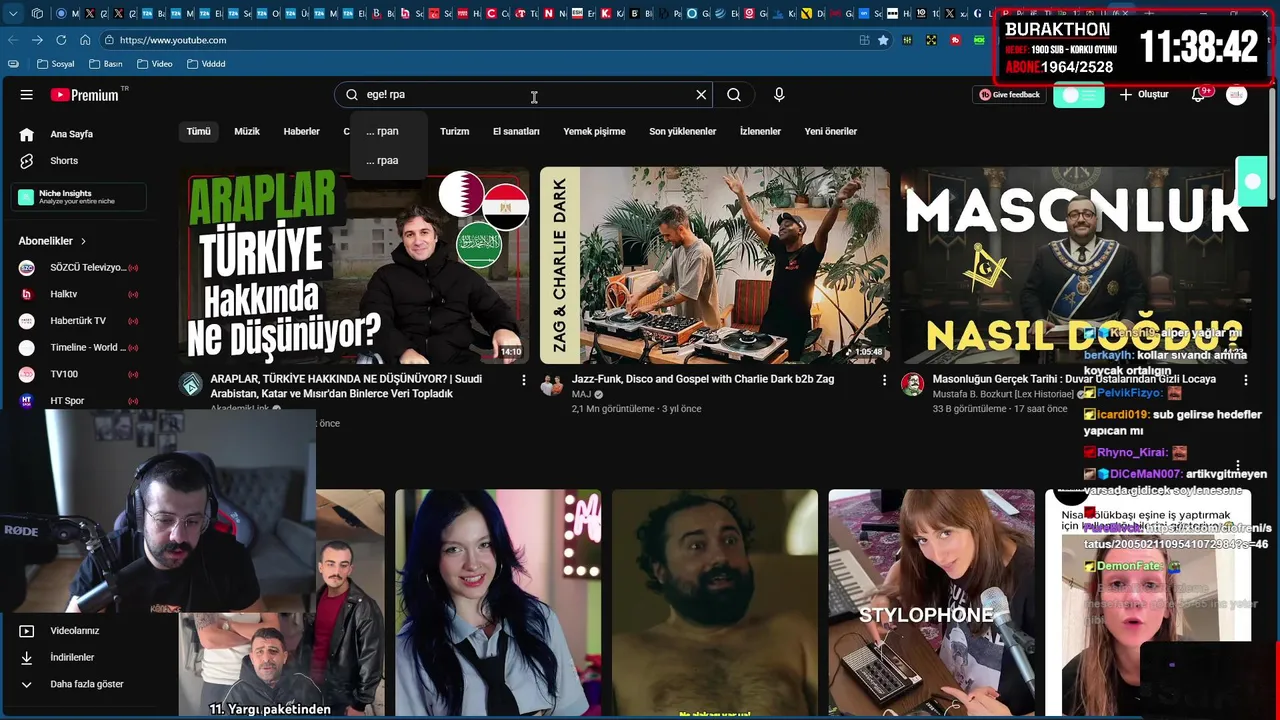
Task: Open more options for the Jazz-Funk video
Action: point(884,380)
